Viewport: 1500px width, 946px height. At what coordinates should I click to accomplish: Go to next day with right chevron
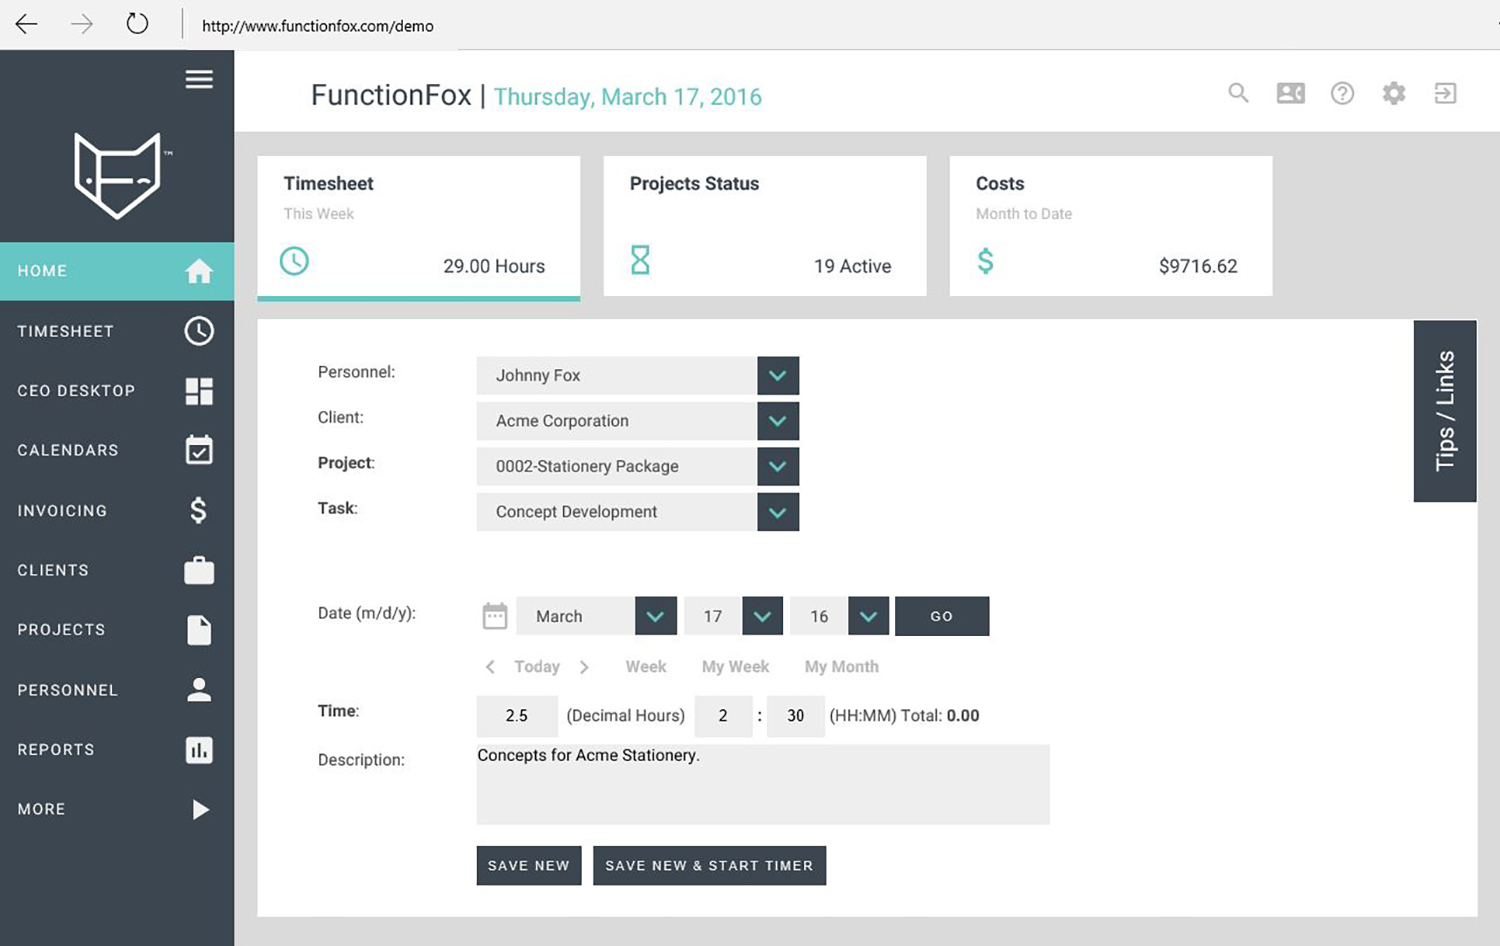[584, 667]
